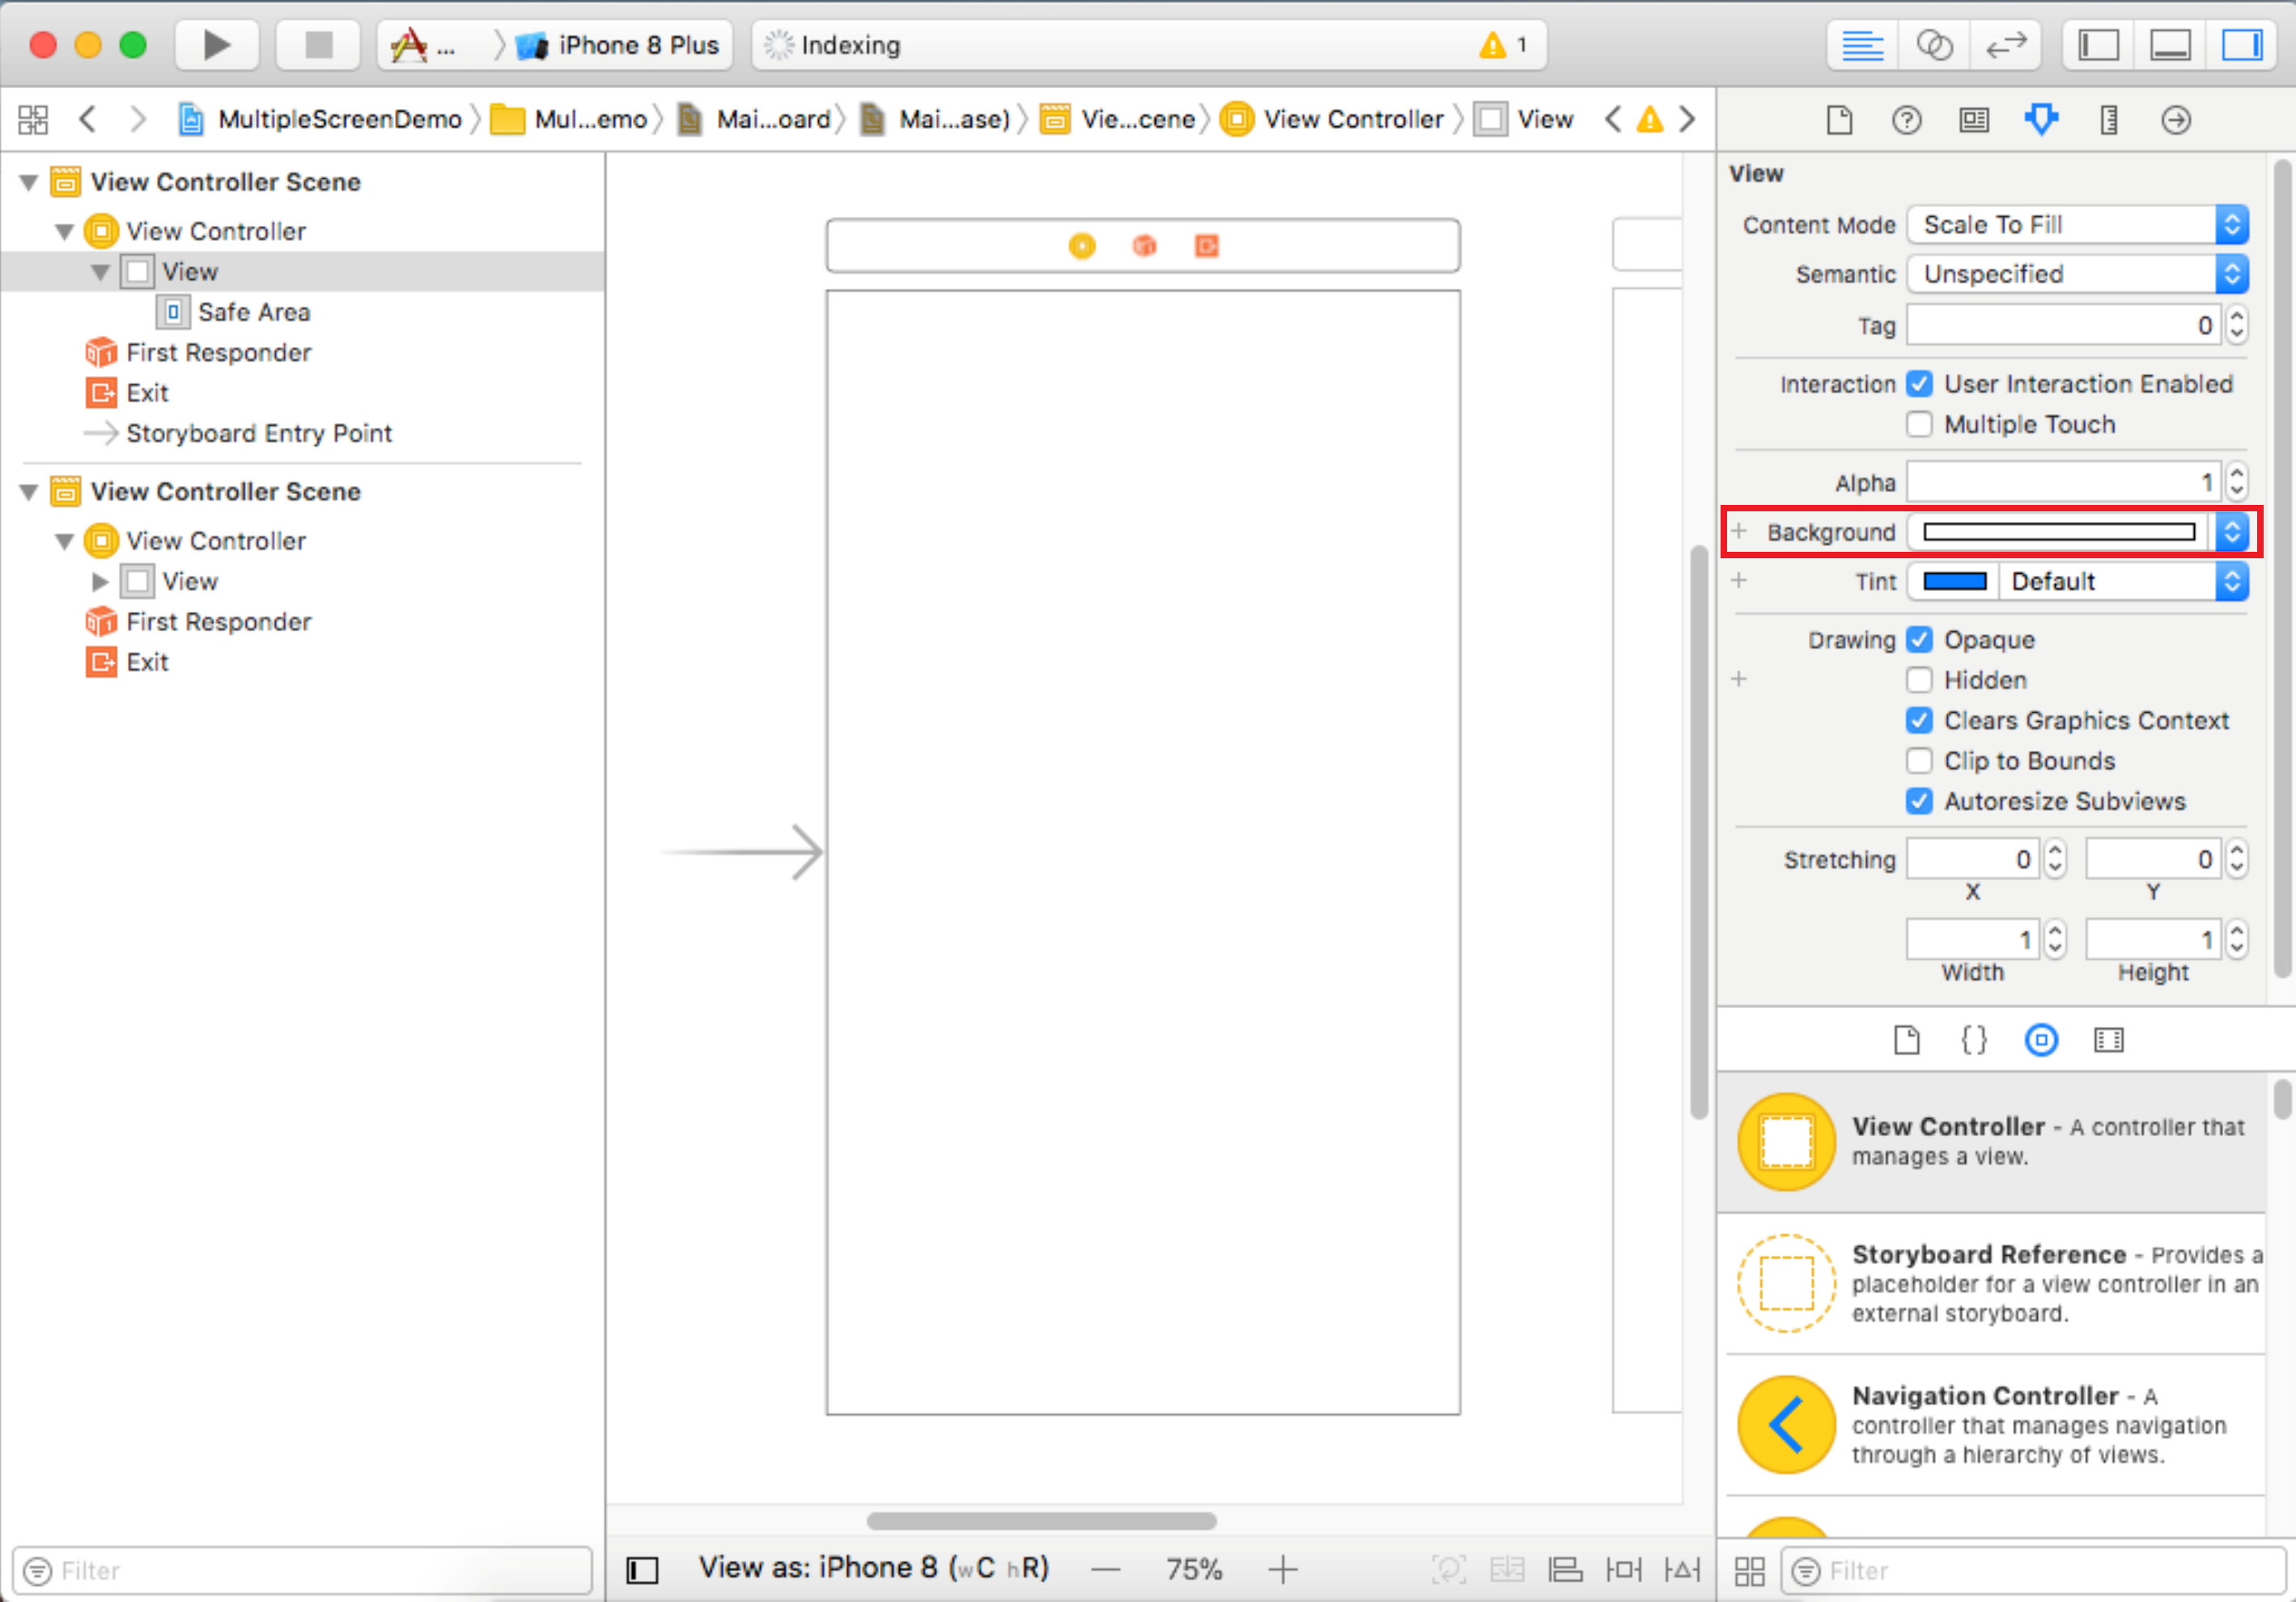This screenshot has width=2296, height=1602.
Task: Select Storyboard Entry Point in outline
Action: pos(258,433)
